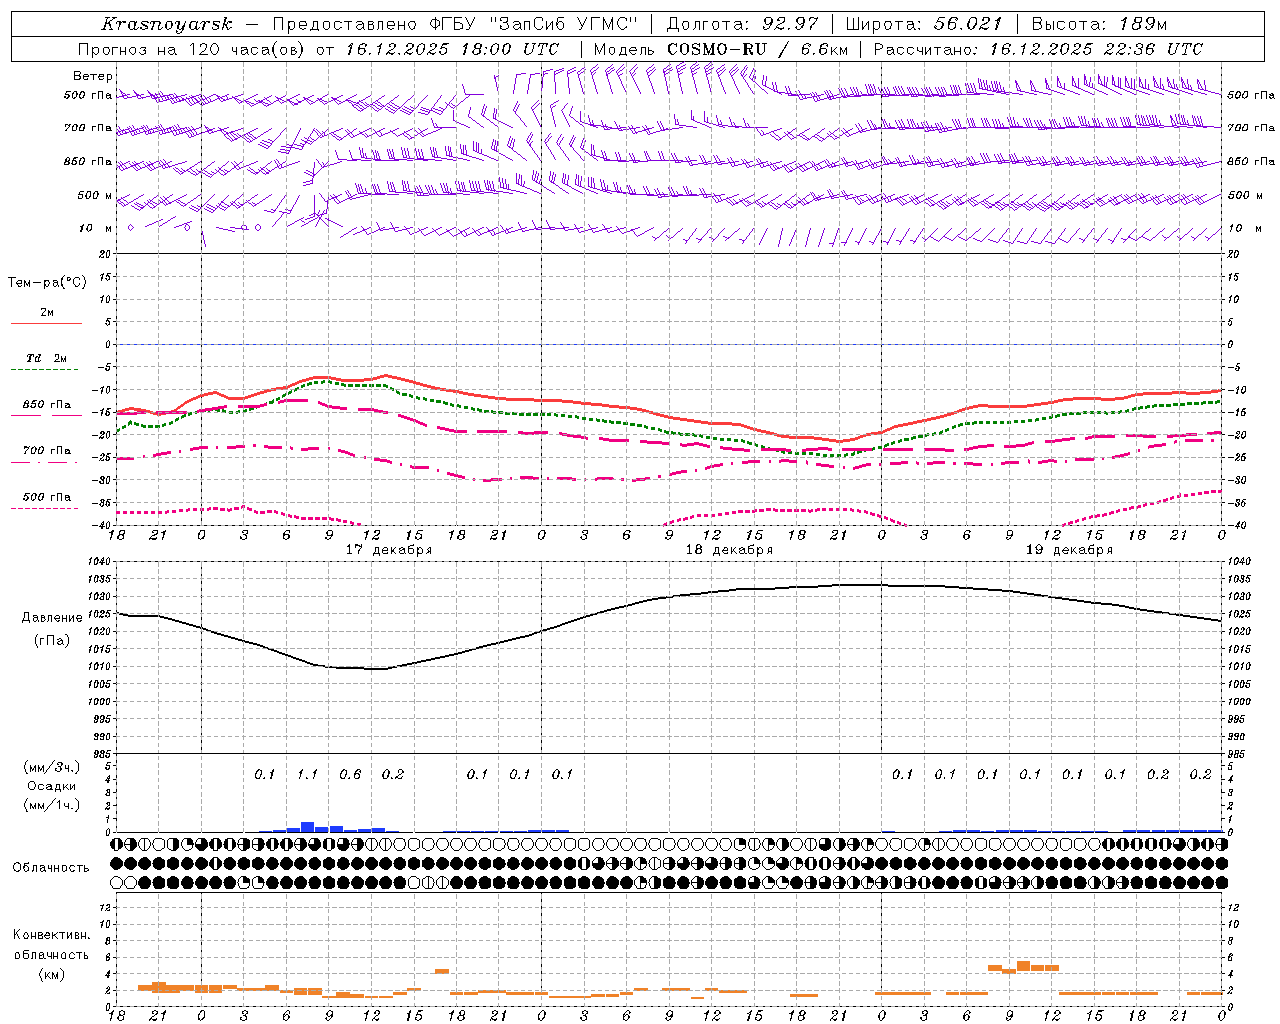Click the 'Конвективн.' convective cloud label

pyautogui.click(x=52, y=935)
